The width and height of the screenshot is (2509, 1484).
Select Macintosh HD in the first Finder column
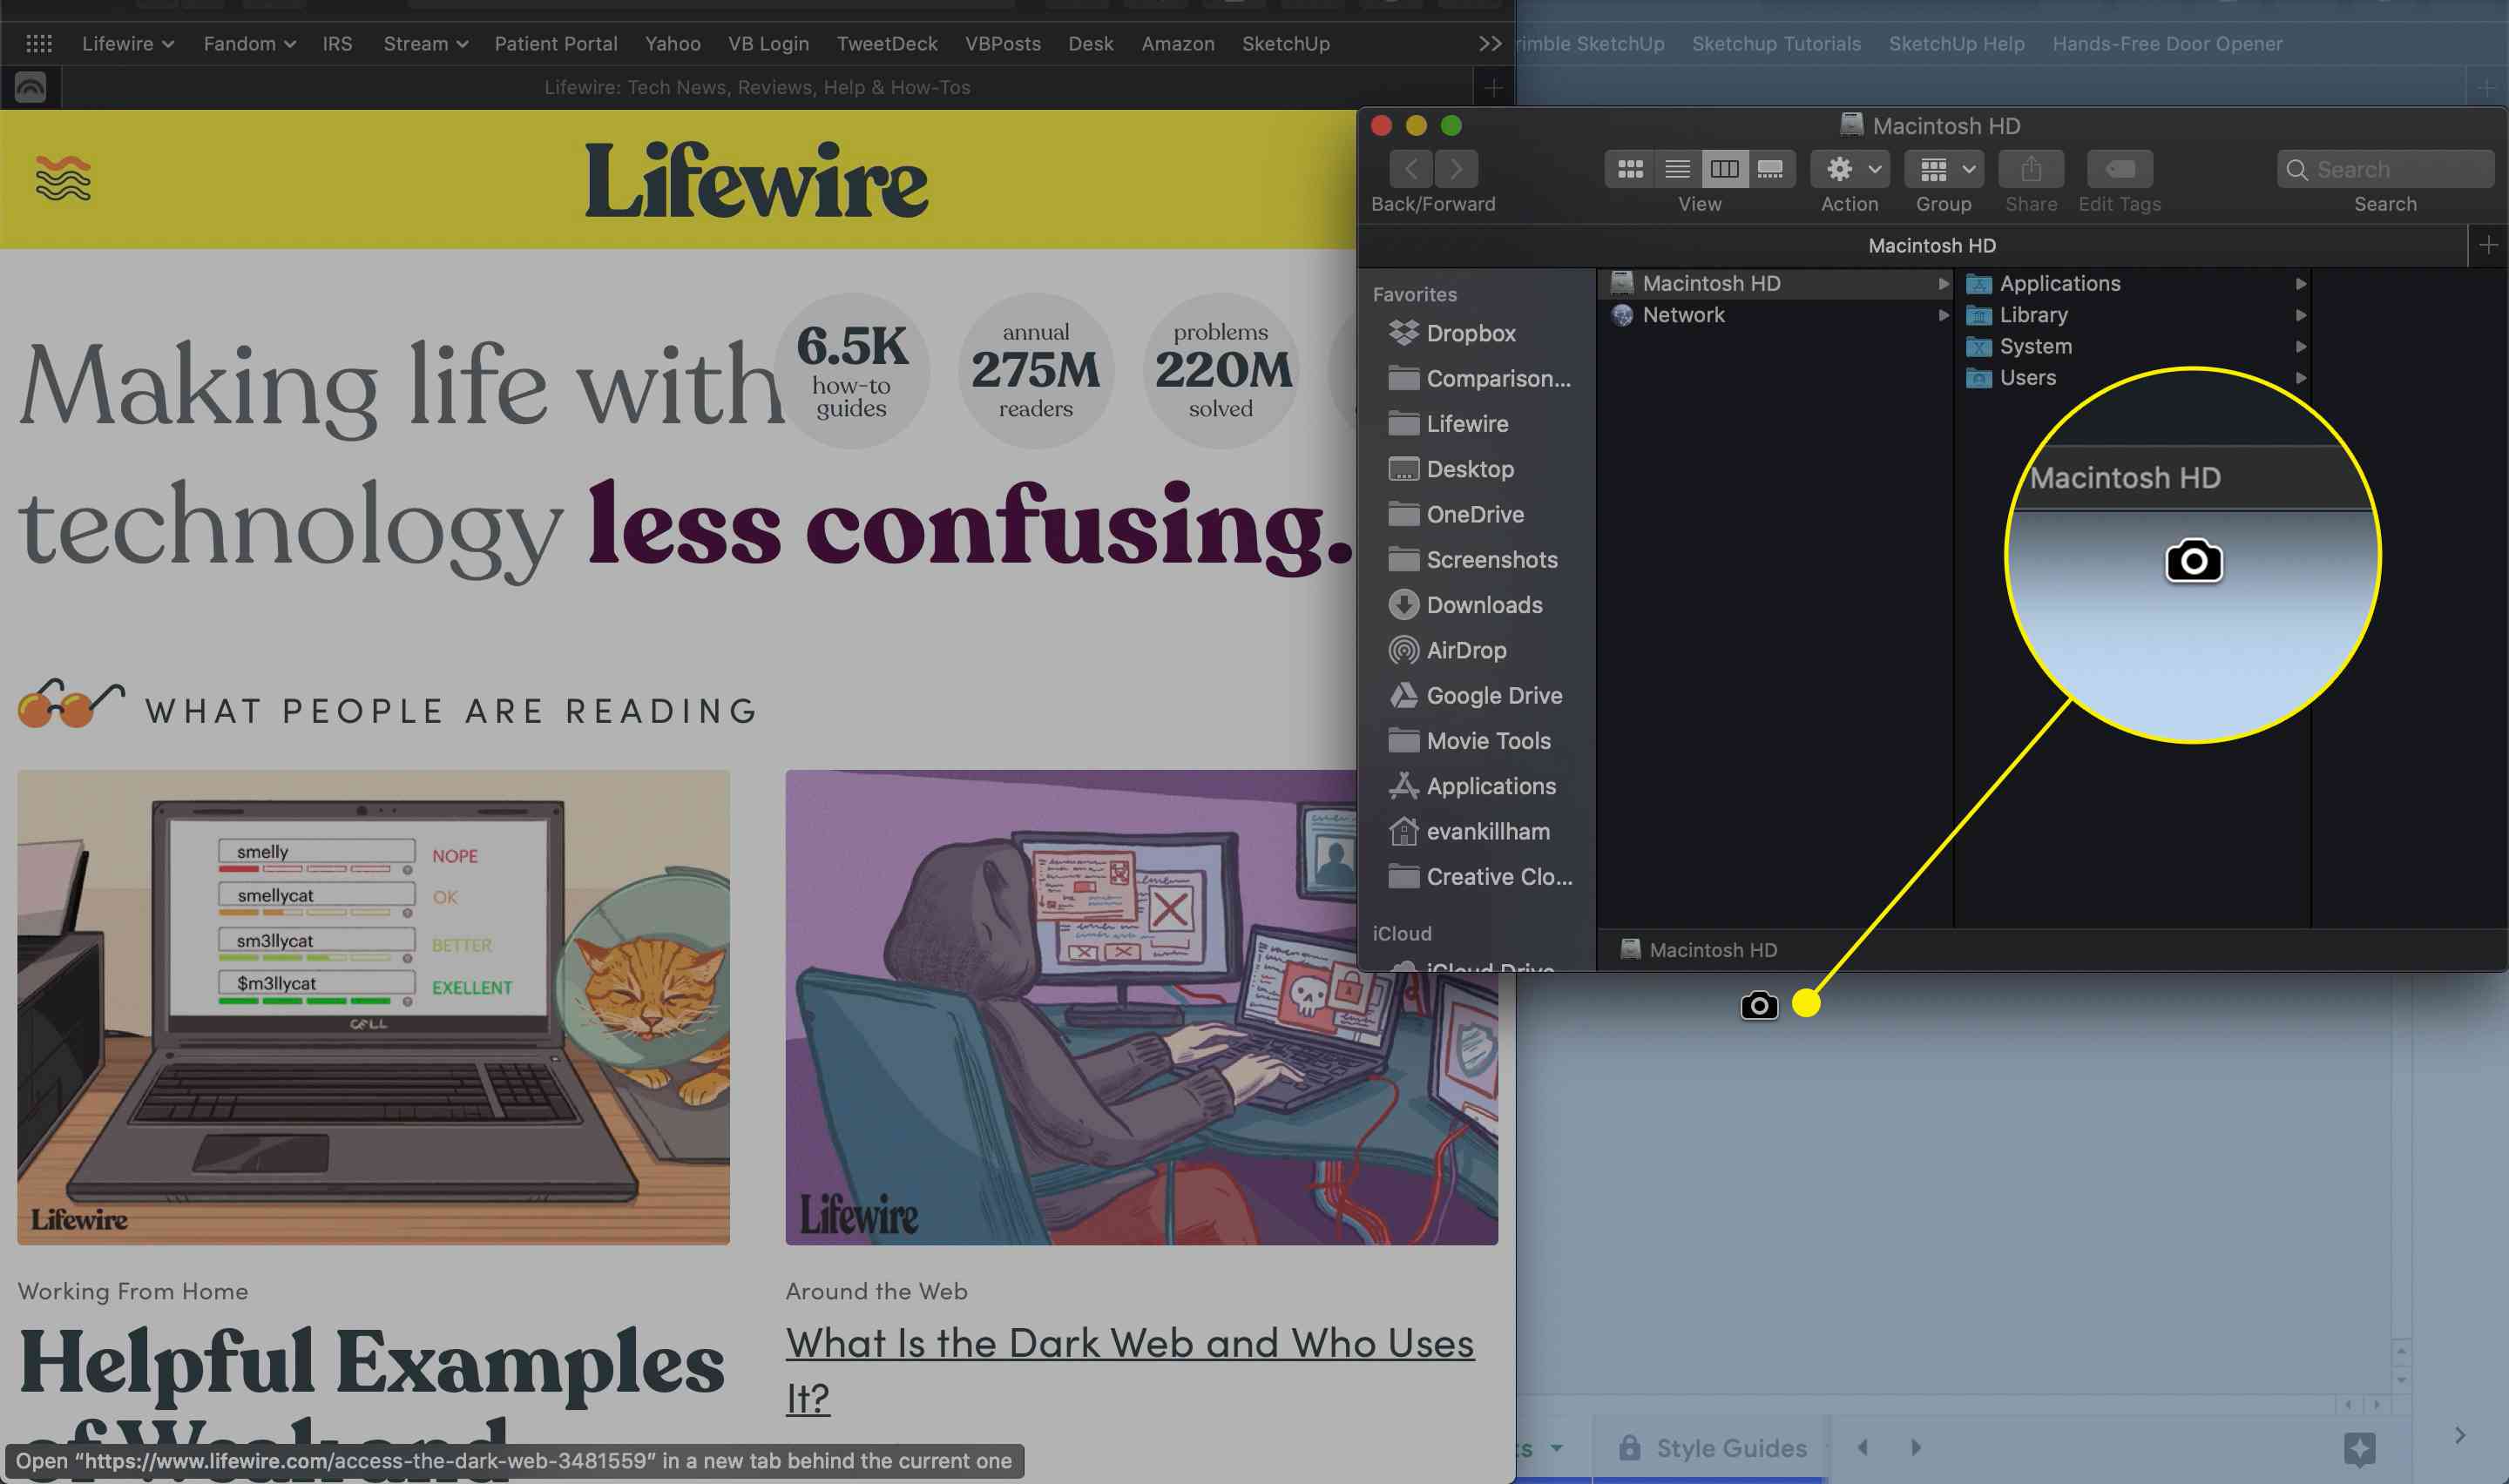(1776, 283)
